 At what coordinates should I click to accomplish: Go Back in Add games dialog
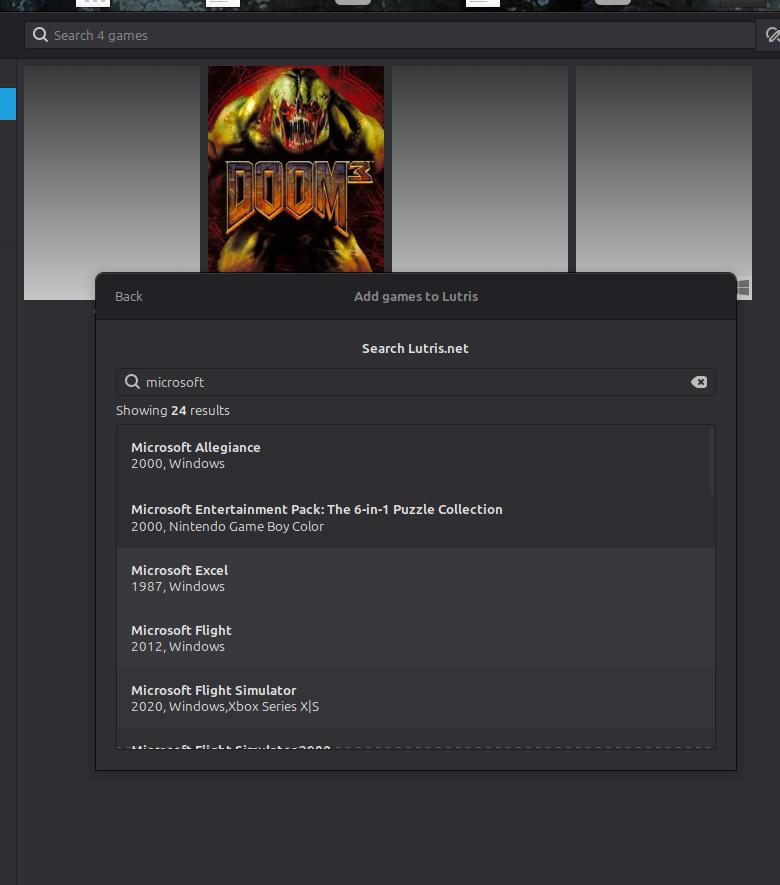[129, 296]
